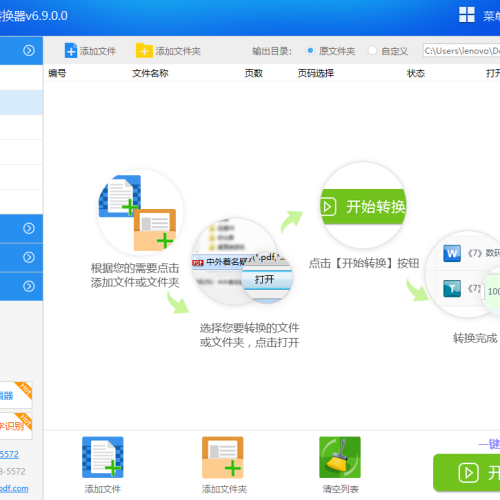Click the Clear List broom icon
This screenshot has height=500, width=500.
(340, 457)
